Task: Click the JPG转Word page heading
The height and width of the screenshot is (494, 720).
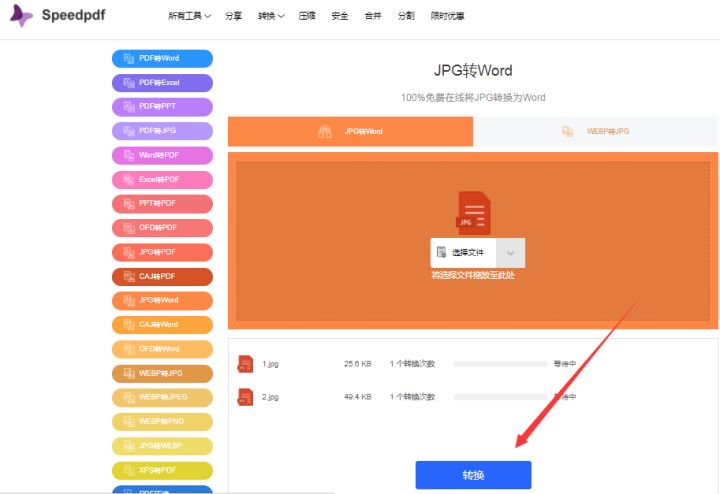Action: click(x=473, y=71)
